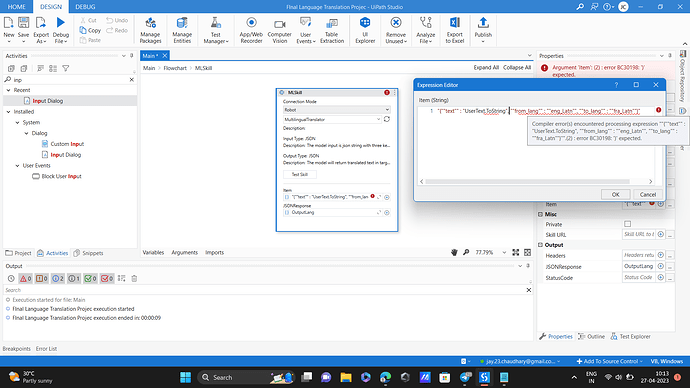Image resolution: width=690 pixels, height=388 pixels.
Task: Collapse the Recent activities group
Action: 8,90
